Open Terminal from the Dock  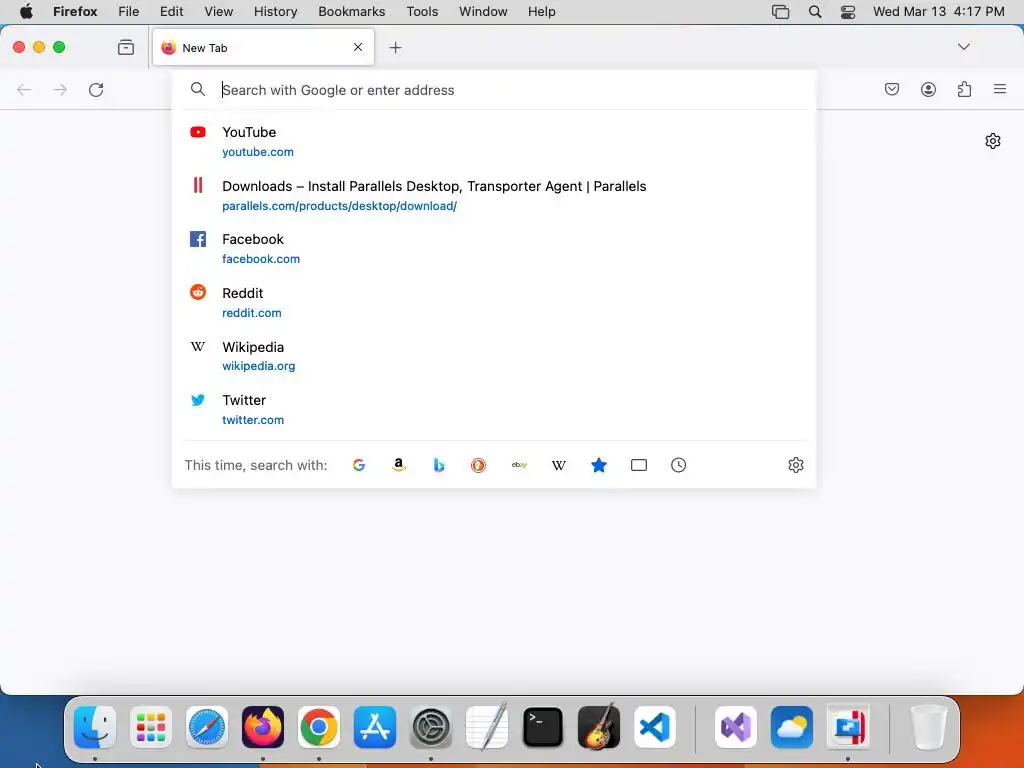point(543,727)
